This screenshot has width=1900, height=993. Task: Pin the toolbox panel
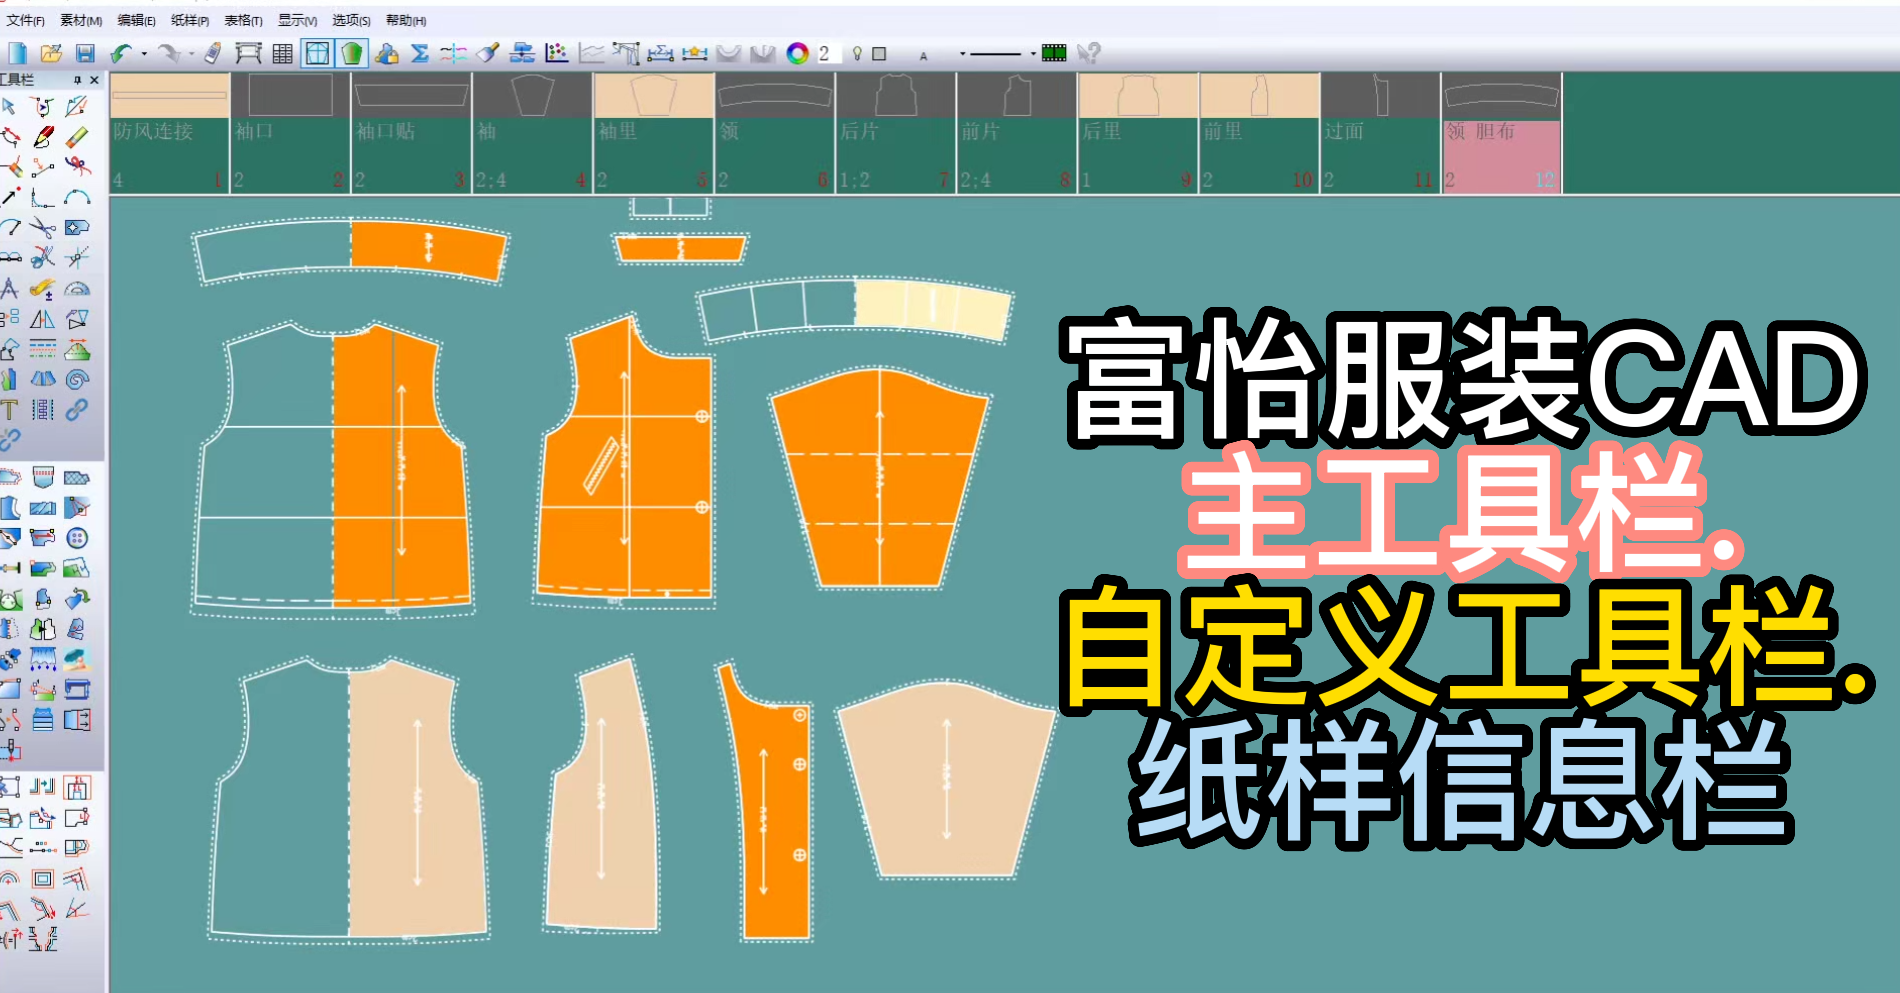coord(77,80)
